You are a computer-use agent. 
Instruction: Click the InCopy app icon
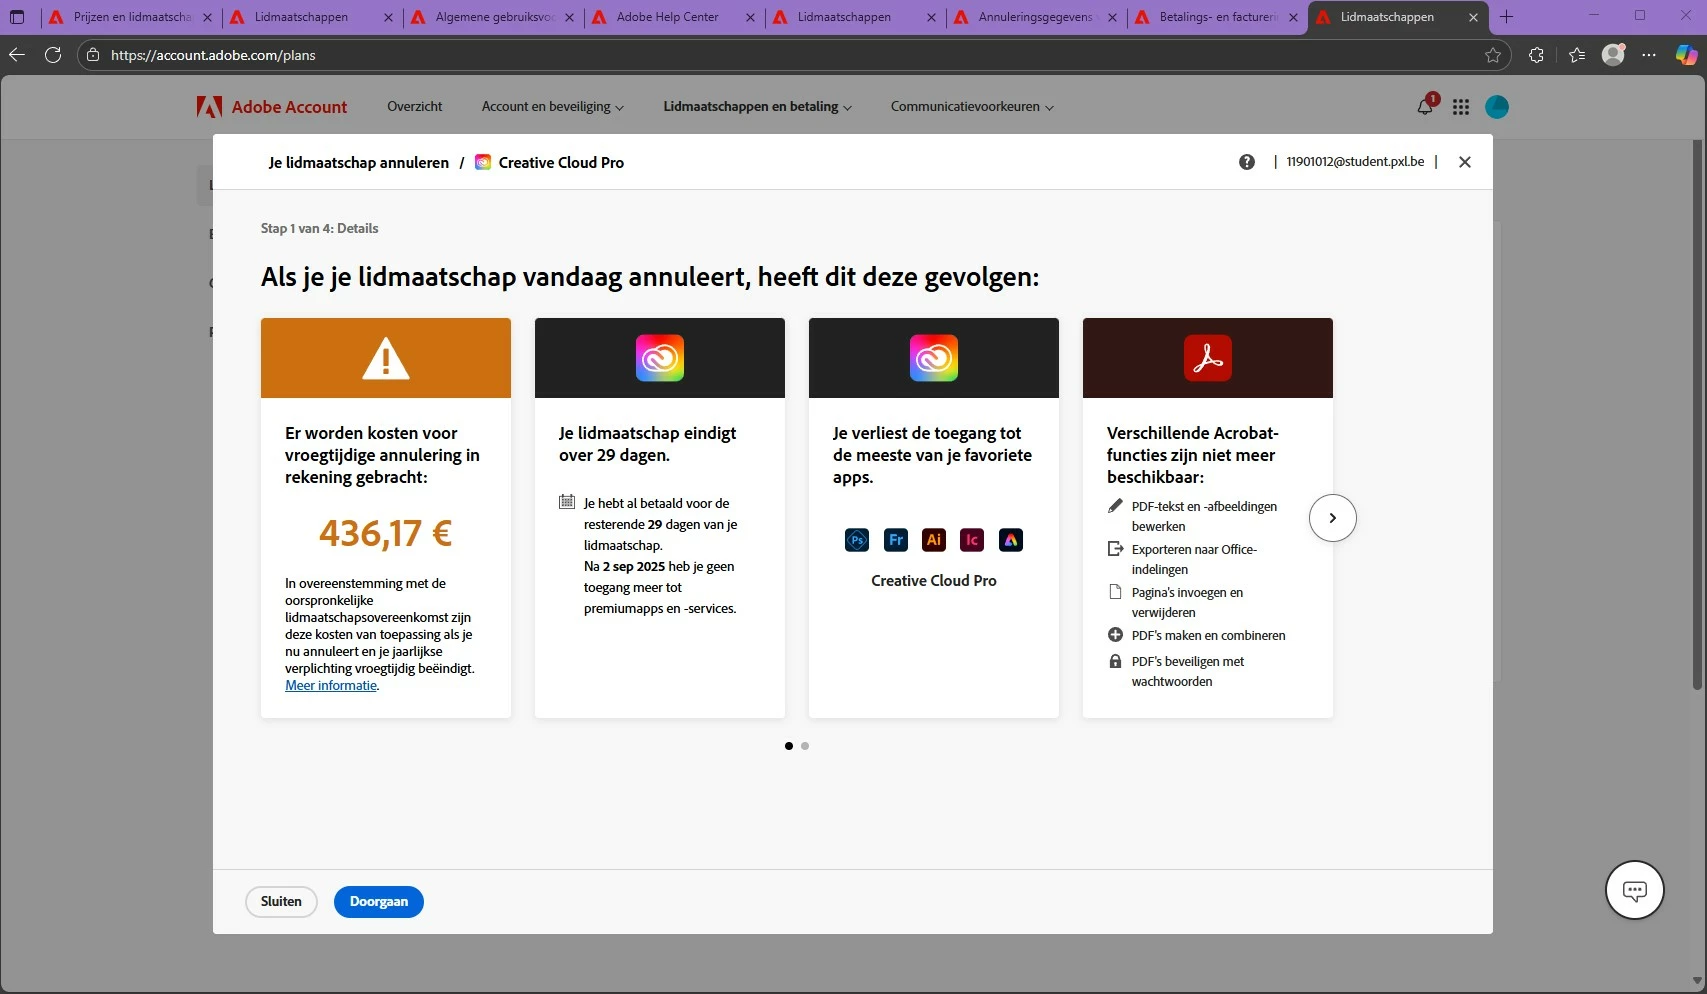[x=972, y=540]
